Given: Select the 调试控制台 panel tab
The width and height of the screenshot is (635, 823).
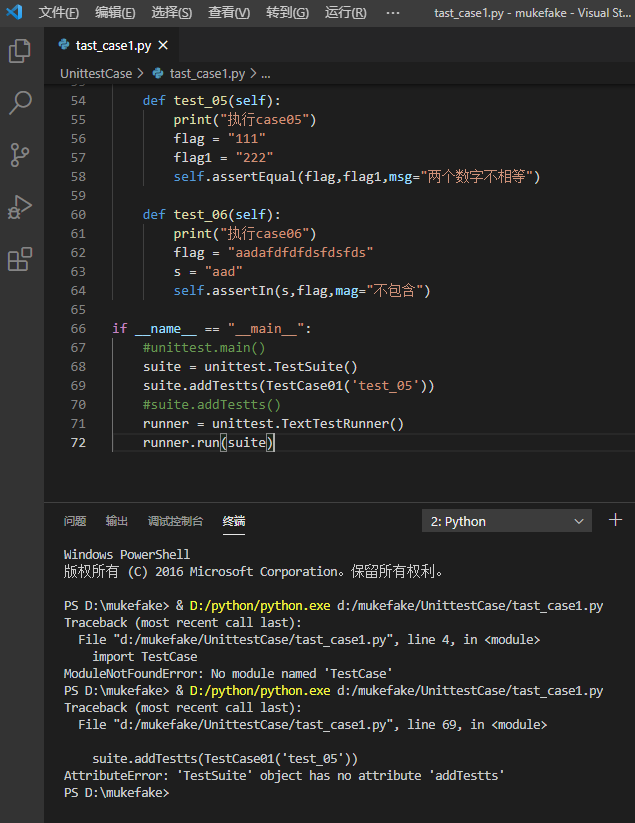Looking at the screenshot, I should pos(175,521).
